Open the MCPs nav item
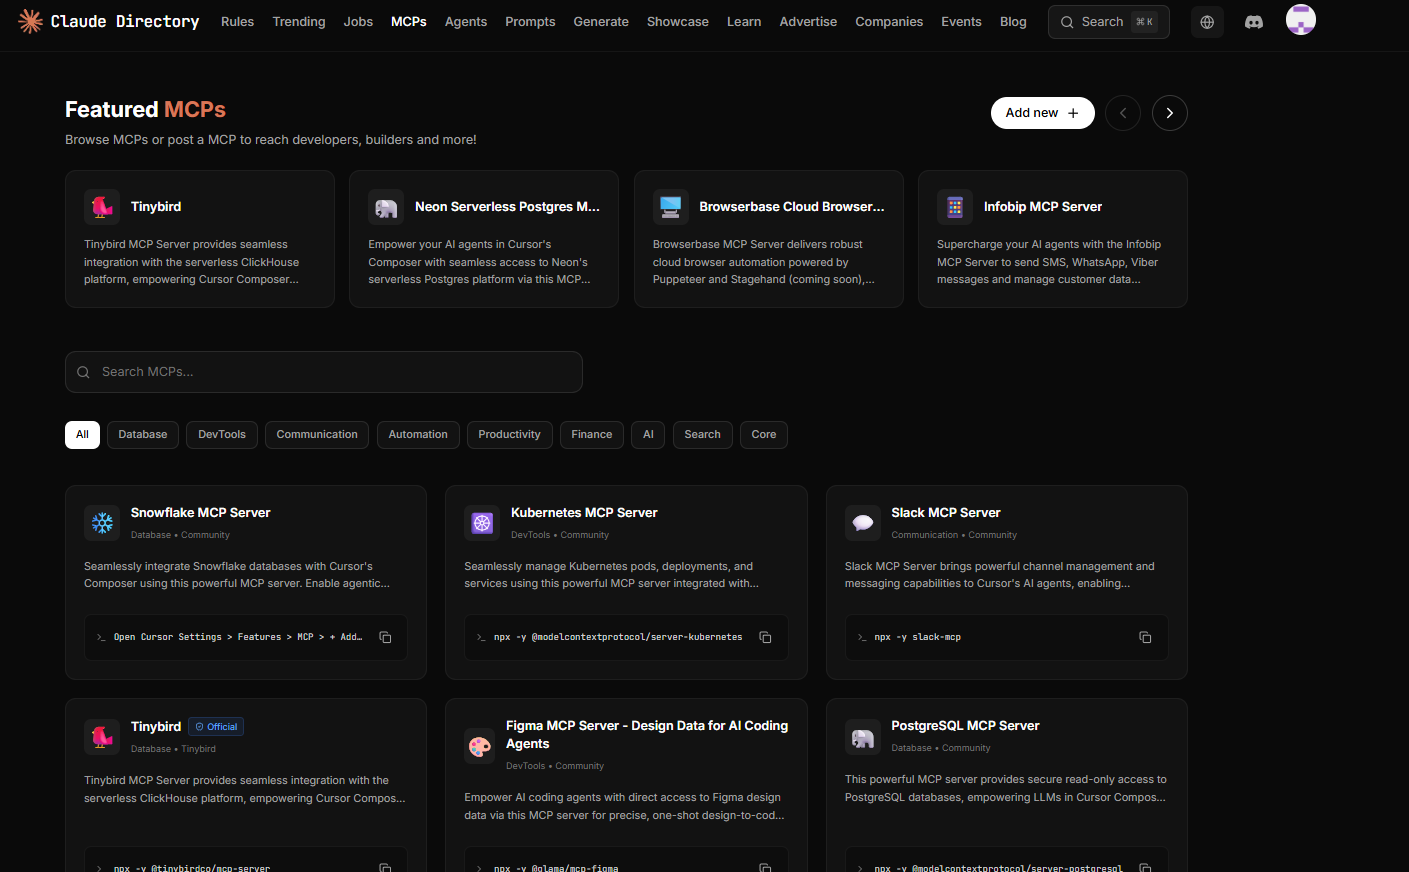The image size is (1409, 872). pyautogui.click(x=409, y=22)
